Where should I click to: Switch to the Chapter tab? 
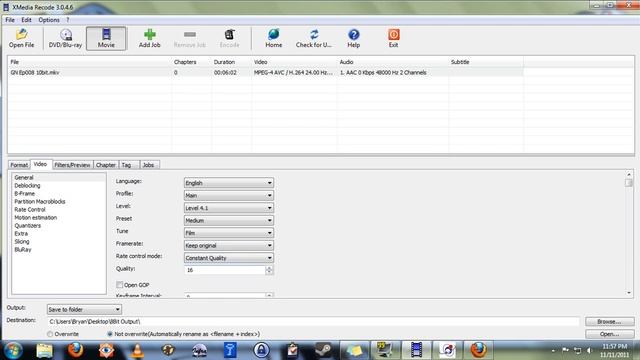(106, 165)
